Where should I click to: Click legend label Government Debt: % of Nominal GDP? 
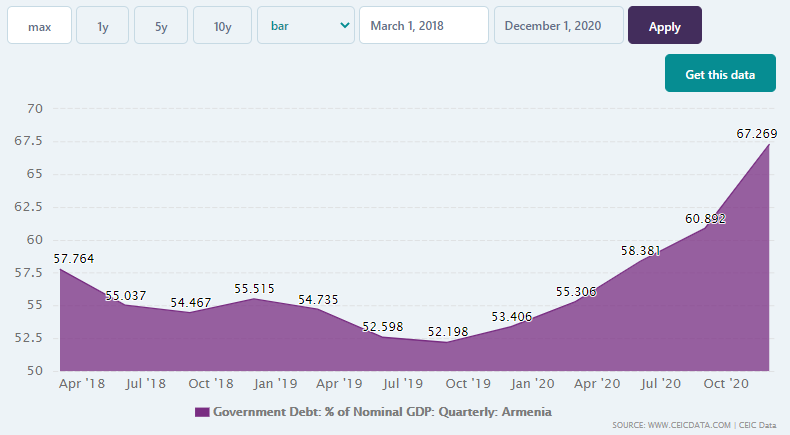382,412
